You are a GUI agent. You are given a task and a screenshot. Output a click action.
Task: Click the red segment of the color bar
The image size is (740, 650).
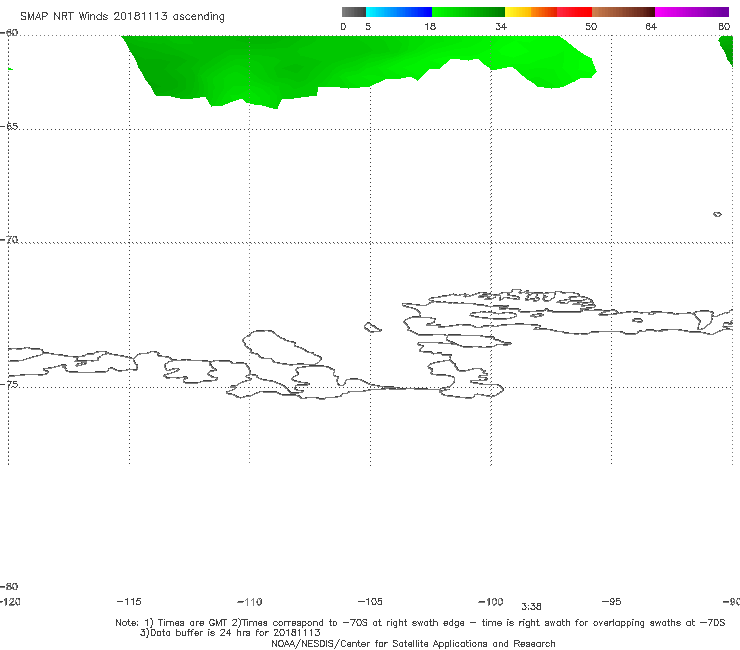pos(575,12)
